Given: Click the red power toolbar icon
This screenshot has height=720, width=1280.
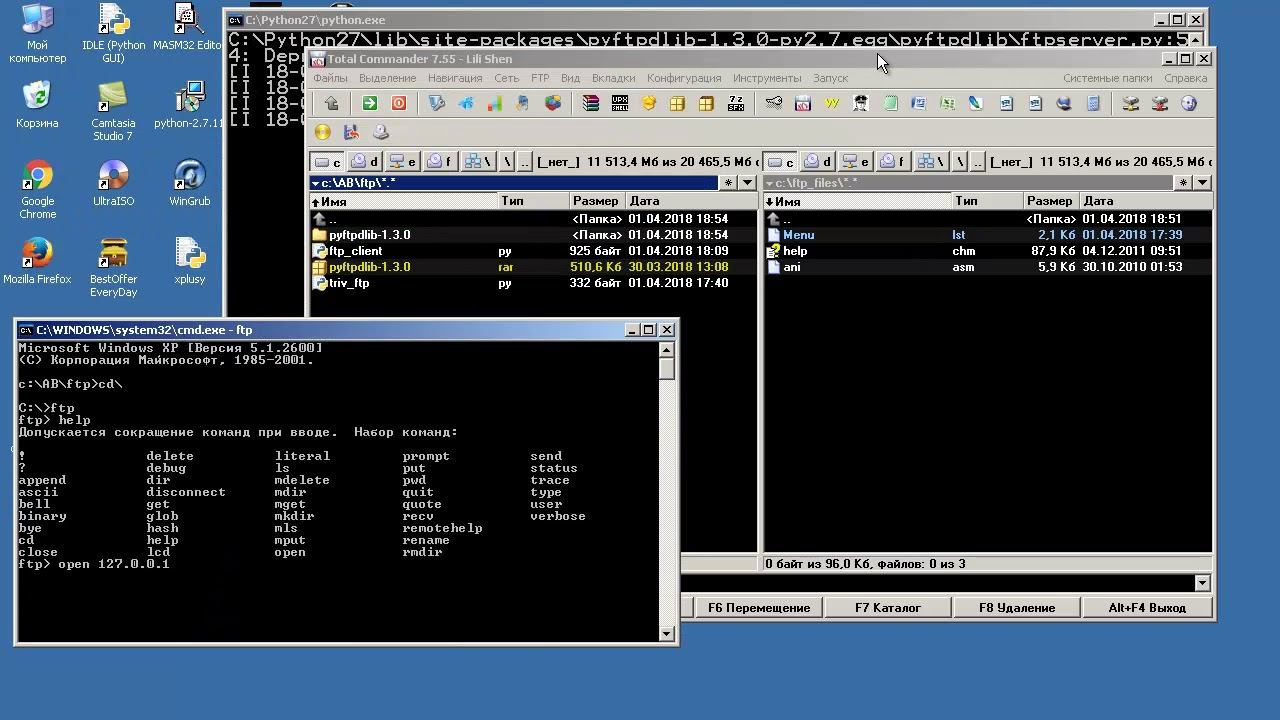Looking at the screenshot, I should tap(399, 103).
